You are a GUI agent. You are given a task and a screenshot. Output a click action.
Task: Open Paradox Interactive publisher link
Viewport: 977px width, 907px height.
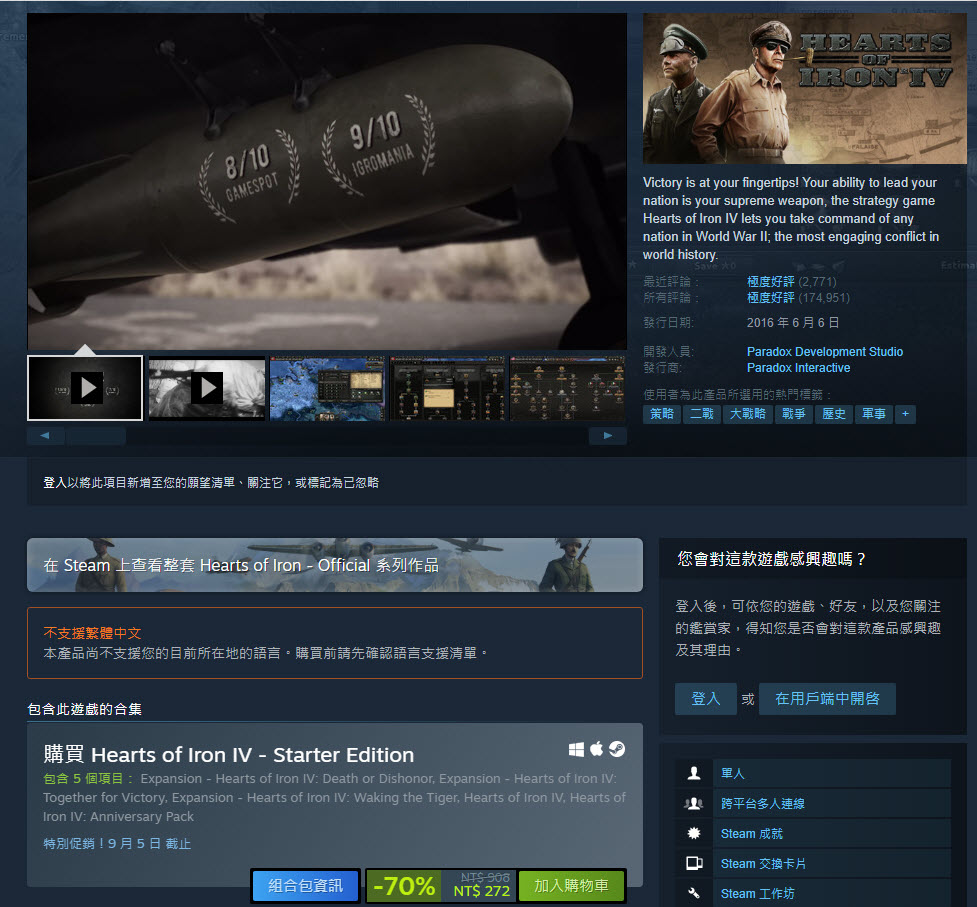click(798, 368)
